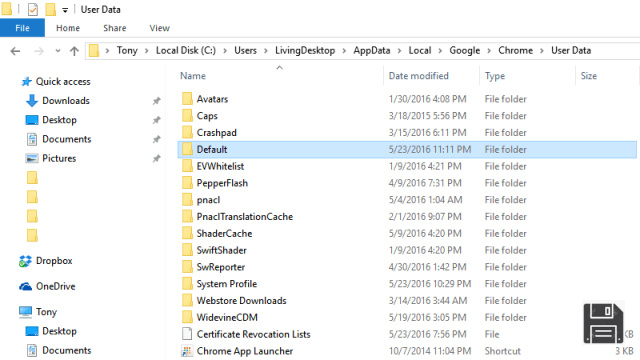Select the pnacl folder icon

tap(187, 200)
